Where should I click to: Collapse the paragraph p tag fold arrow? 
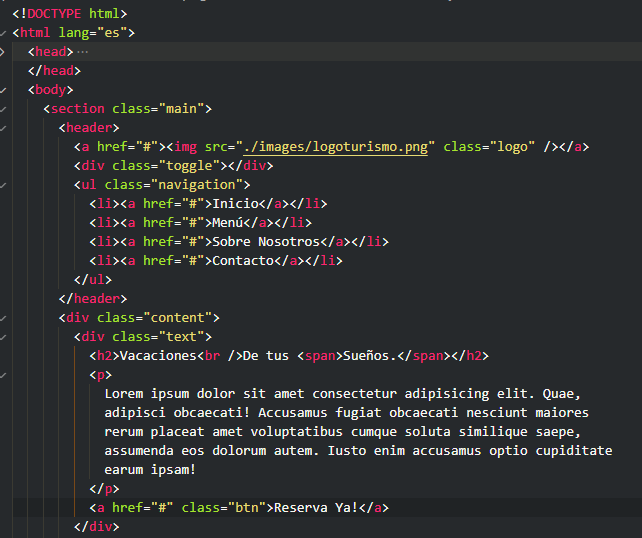(3, 375)
